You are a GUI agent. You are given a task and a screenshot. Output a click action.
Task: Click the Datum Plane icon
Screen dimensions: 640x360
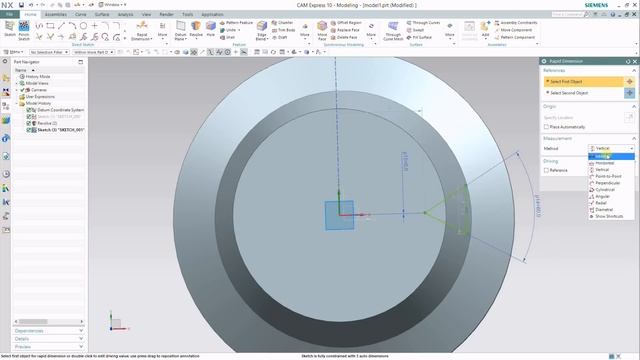pos(180,27)
